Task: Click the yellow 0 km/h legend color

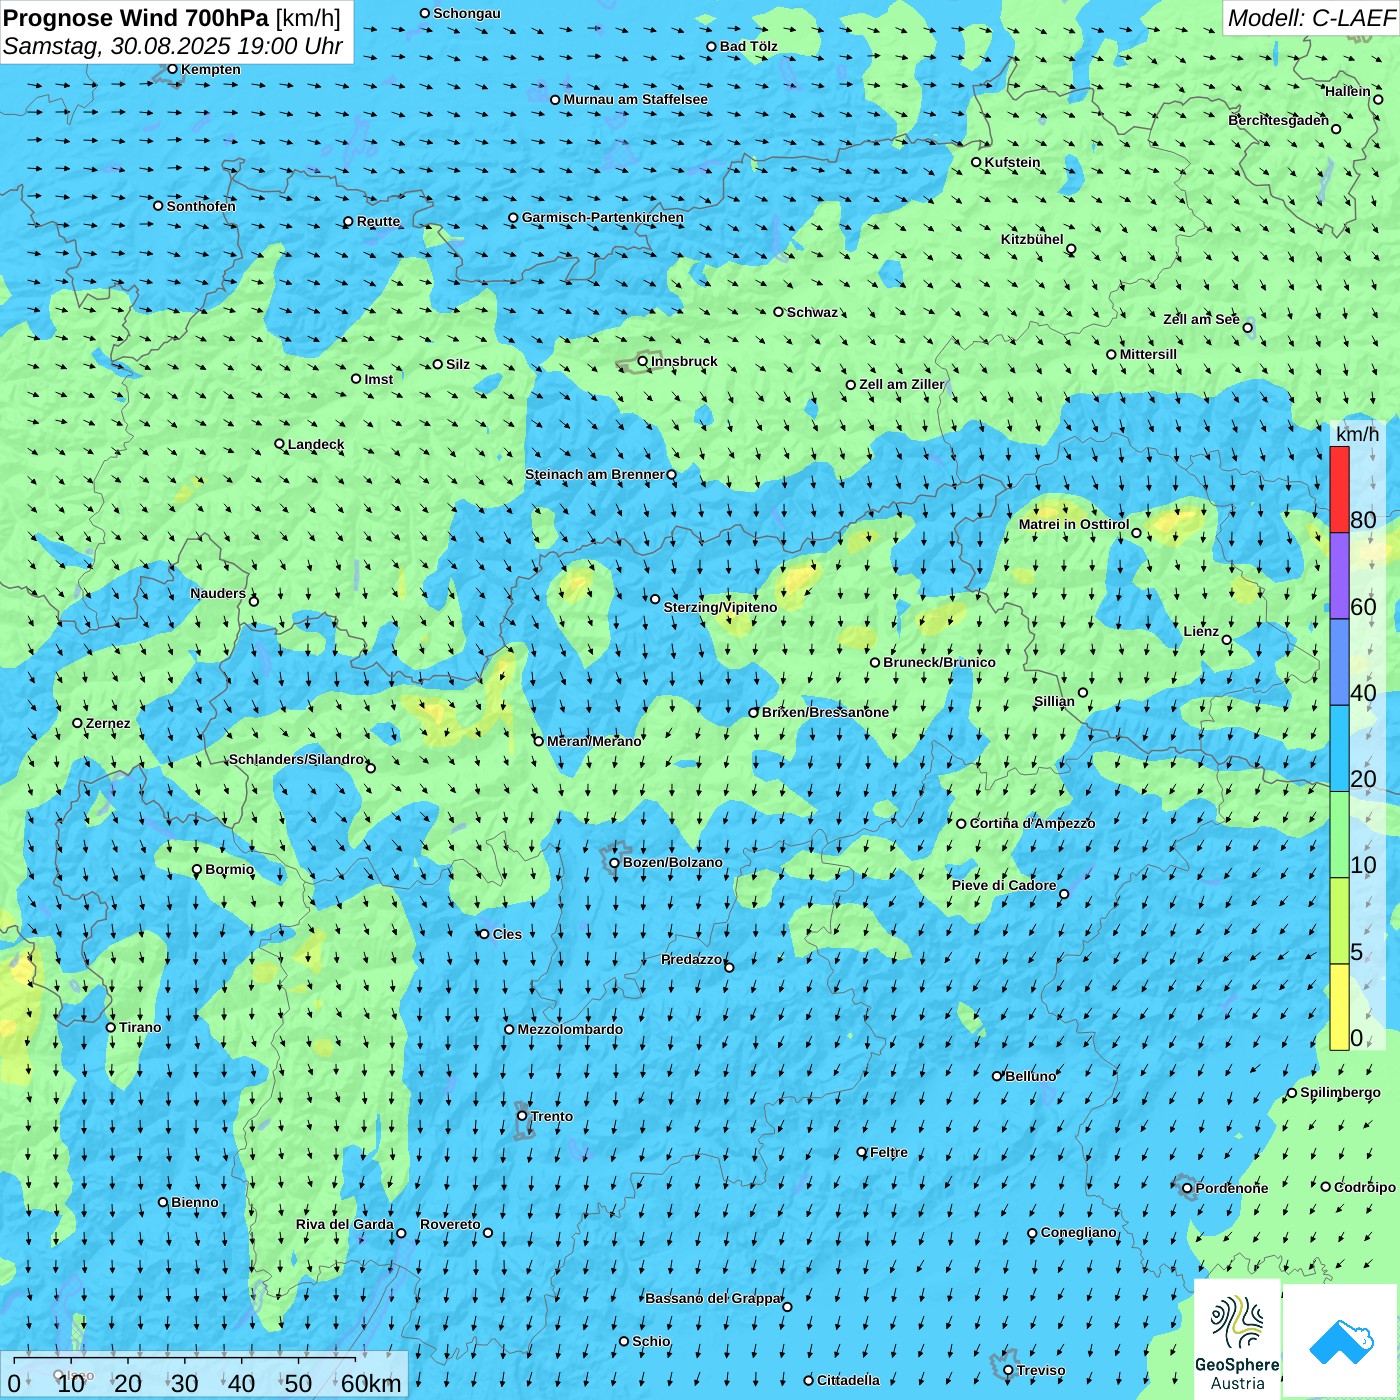Action: [1339, 1007]
